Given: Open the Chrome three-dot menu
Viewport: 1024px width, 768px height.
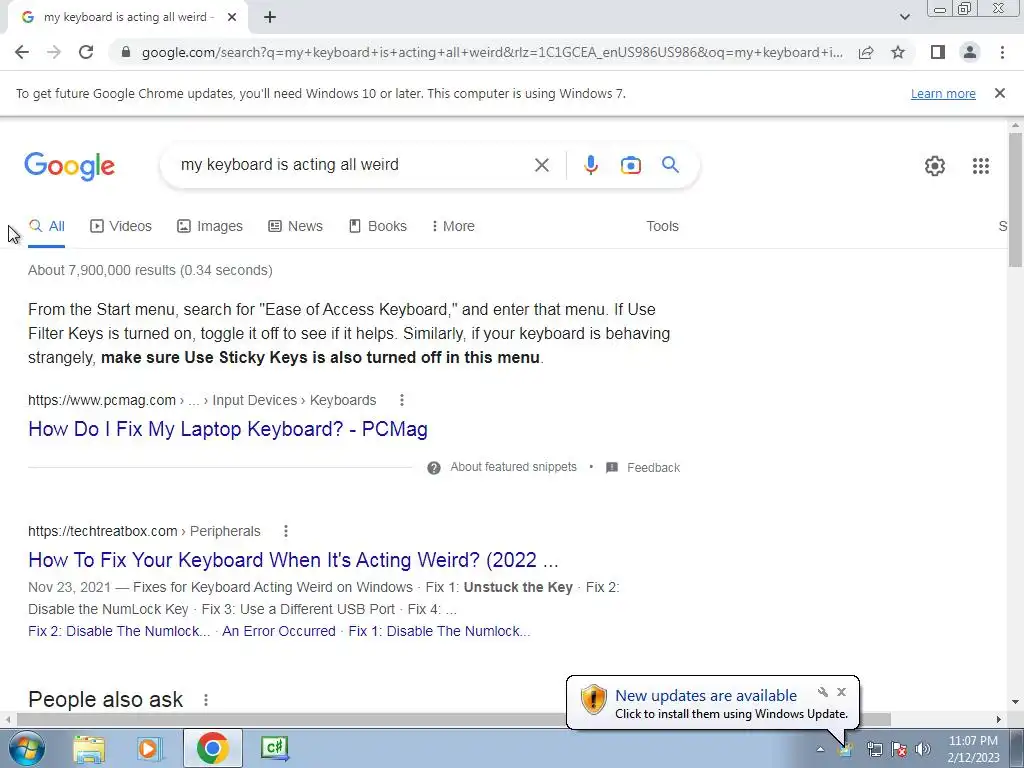Looking at the screenshot, I should (x=1002, y=52).
